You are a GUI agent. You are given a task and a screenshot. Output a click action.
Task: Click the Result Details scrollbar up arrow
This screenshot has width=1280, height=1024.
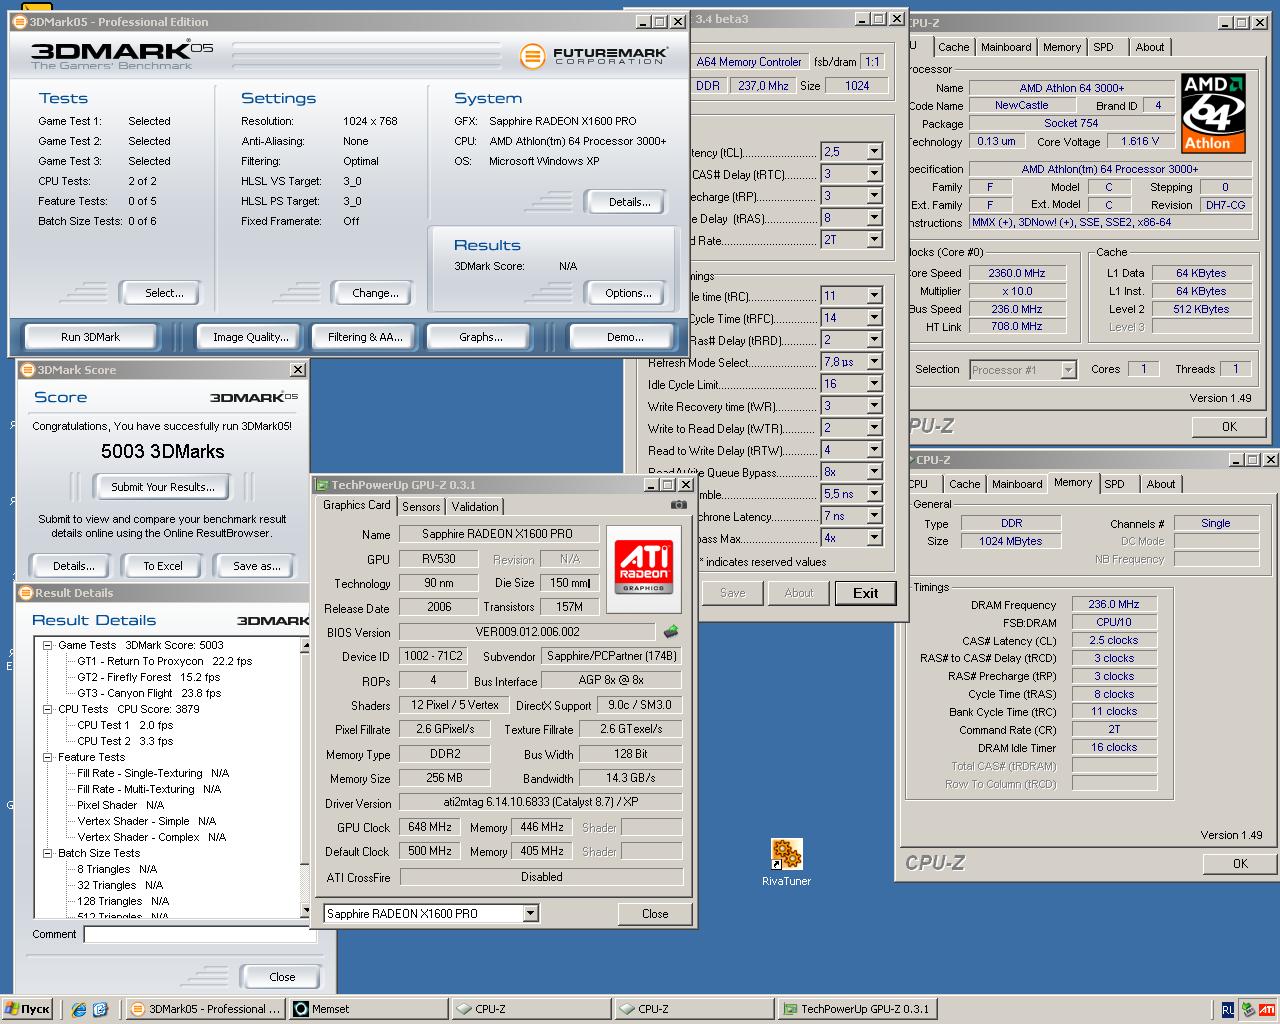306,646
